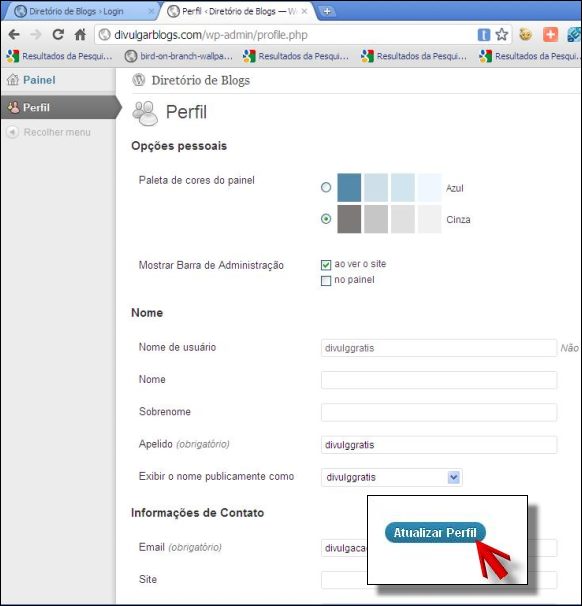Click the Azul label text
This screenshot has width=582, height=606.
[x=454, y=188]
